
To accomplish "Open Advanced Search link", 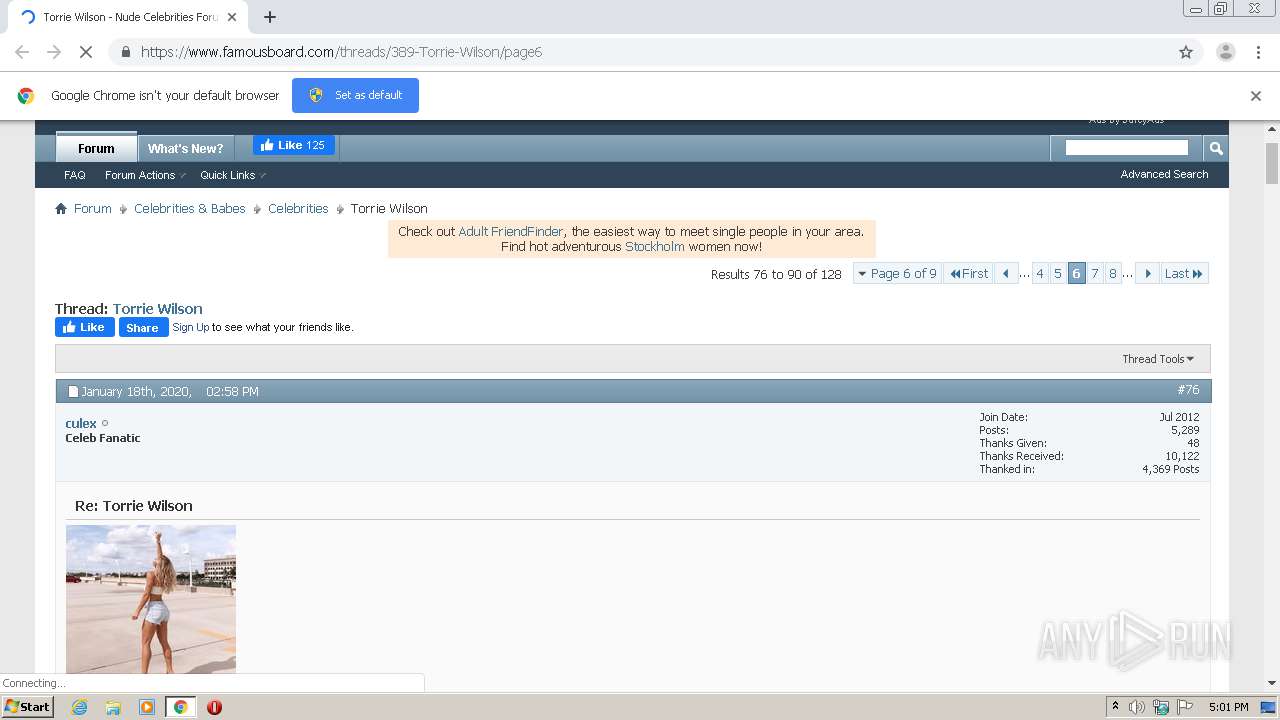I will click(1164, 174).
